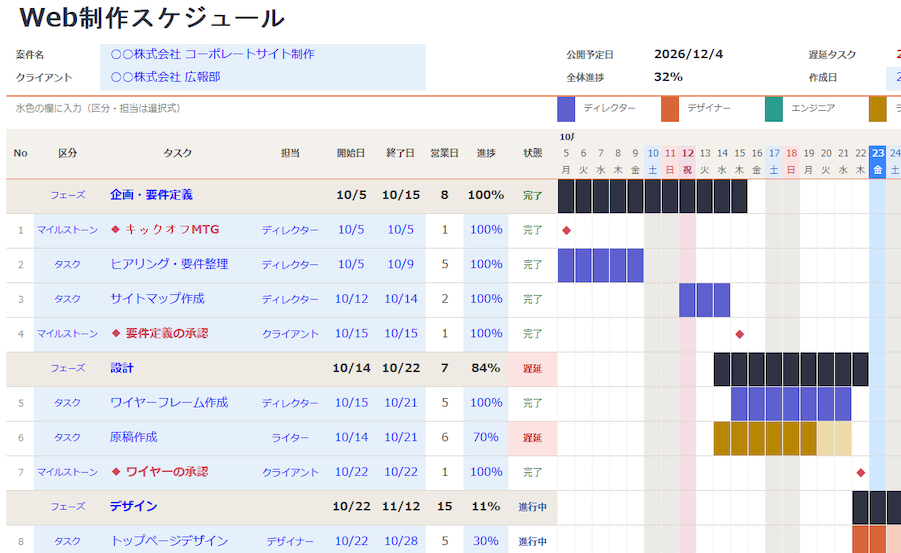Select the サイトマップ作成 task name
The image size is (901, 553).
pos(157,299)
